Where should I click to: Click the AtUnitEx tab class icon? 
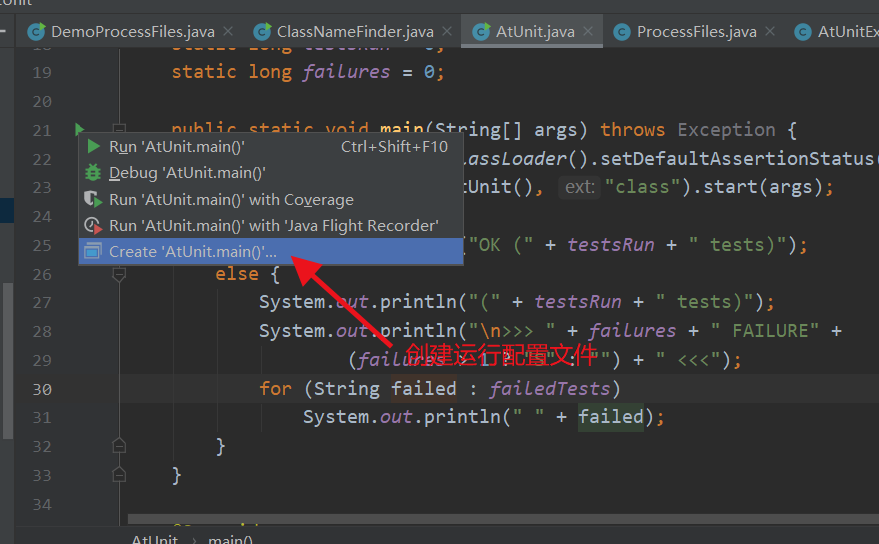pyautogui.click(x=803, y=32)
